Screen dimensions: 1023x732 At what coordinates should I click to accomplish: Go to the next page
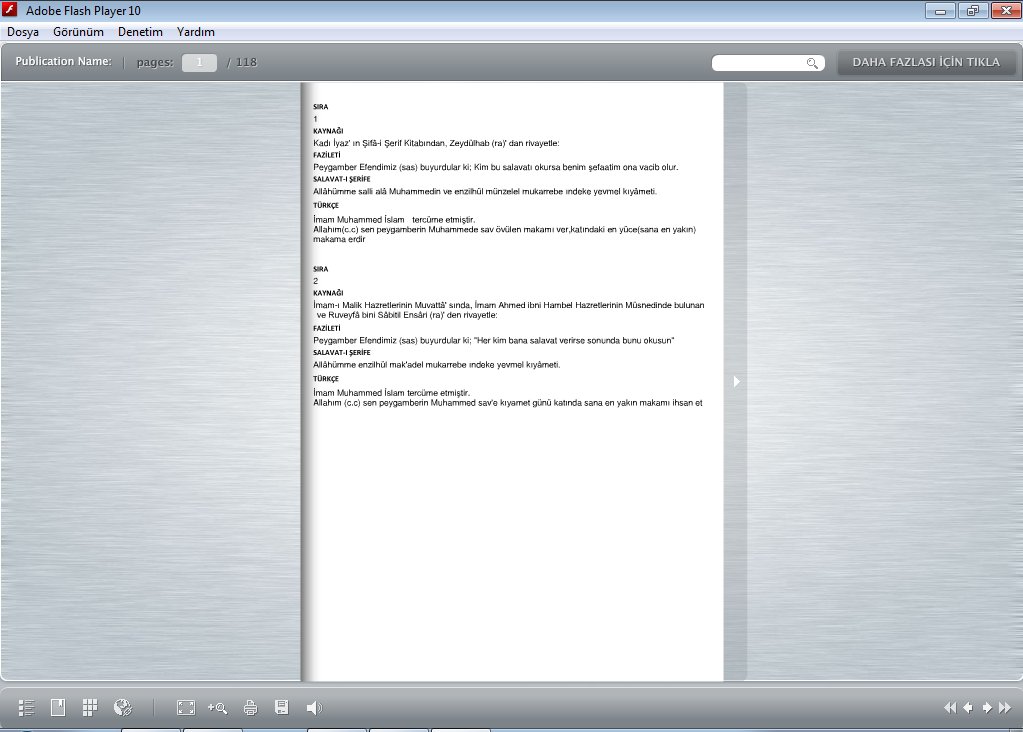(x=987, y=708)
